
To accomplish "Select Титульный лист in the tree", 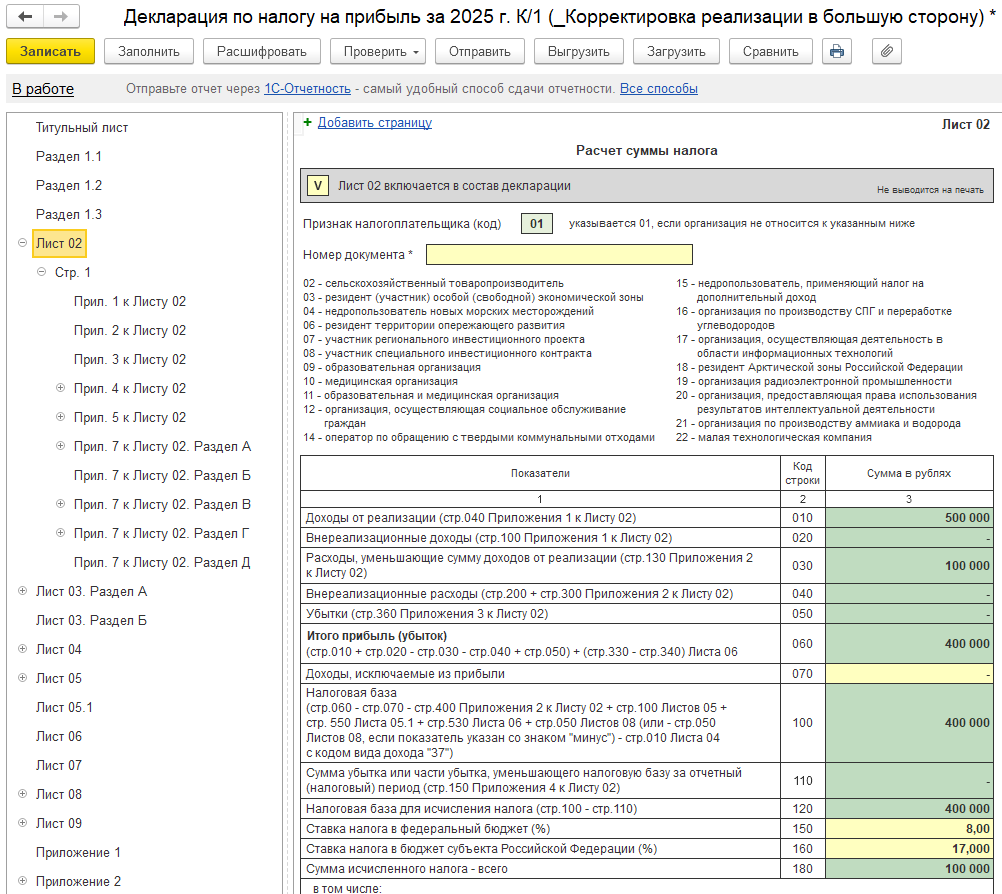I will [x=82, y=128].
